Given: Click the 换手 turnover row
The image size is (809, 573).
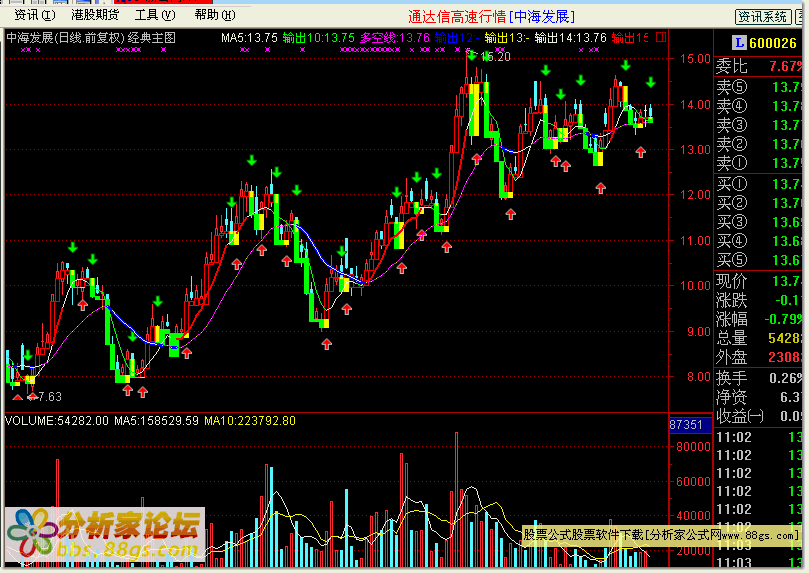Looking at the screenshot, I should [758, 378].
